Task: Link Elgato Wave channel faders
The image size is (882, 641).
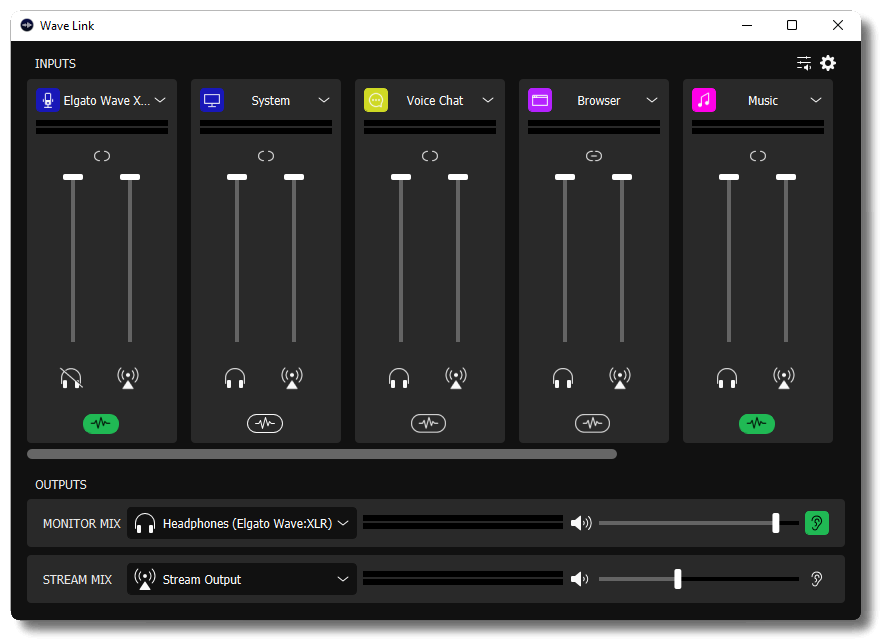Action: pos(102,156)
